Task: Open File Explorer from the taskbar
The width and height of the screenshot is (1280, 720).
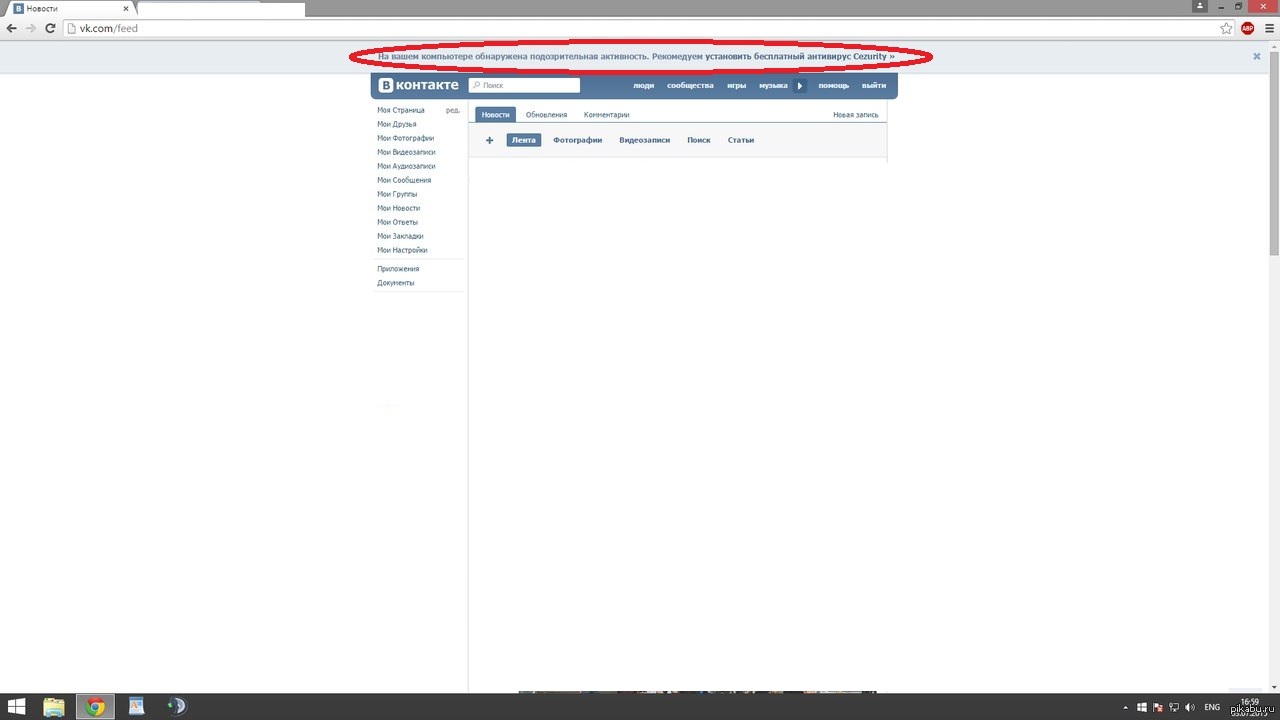Action: pyautogui.click(x=54, y=707)
